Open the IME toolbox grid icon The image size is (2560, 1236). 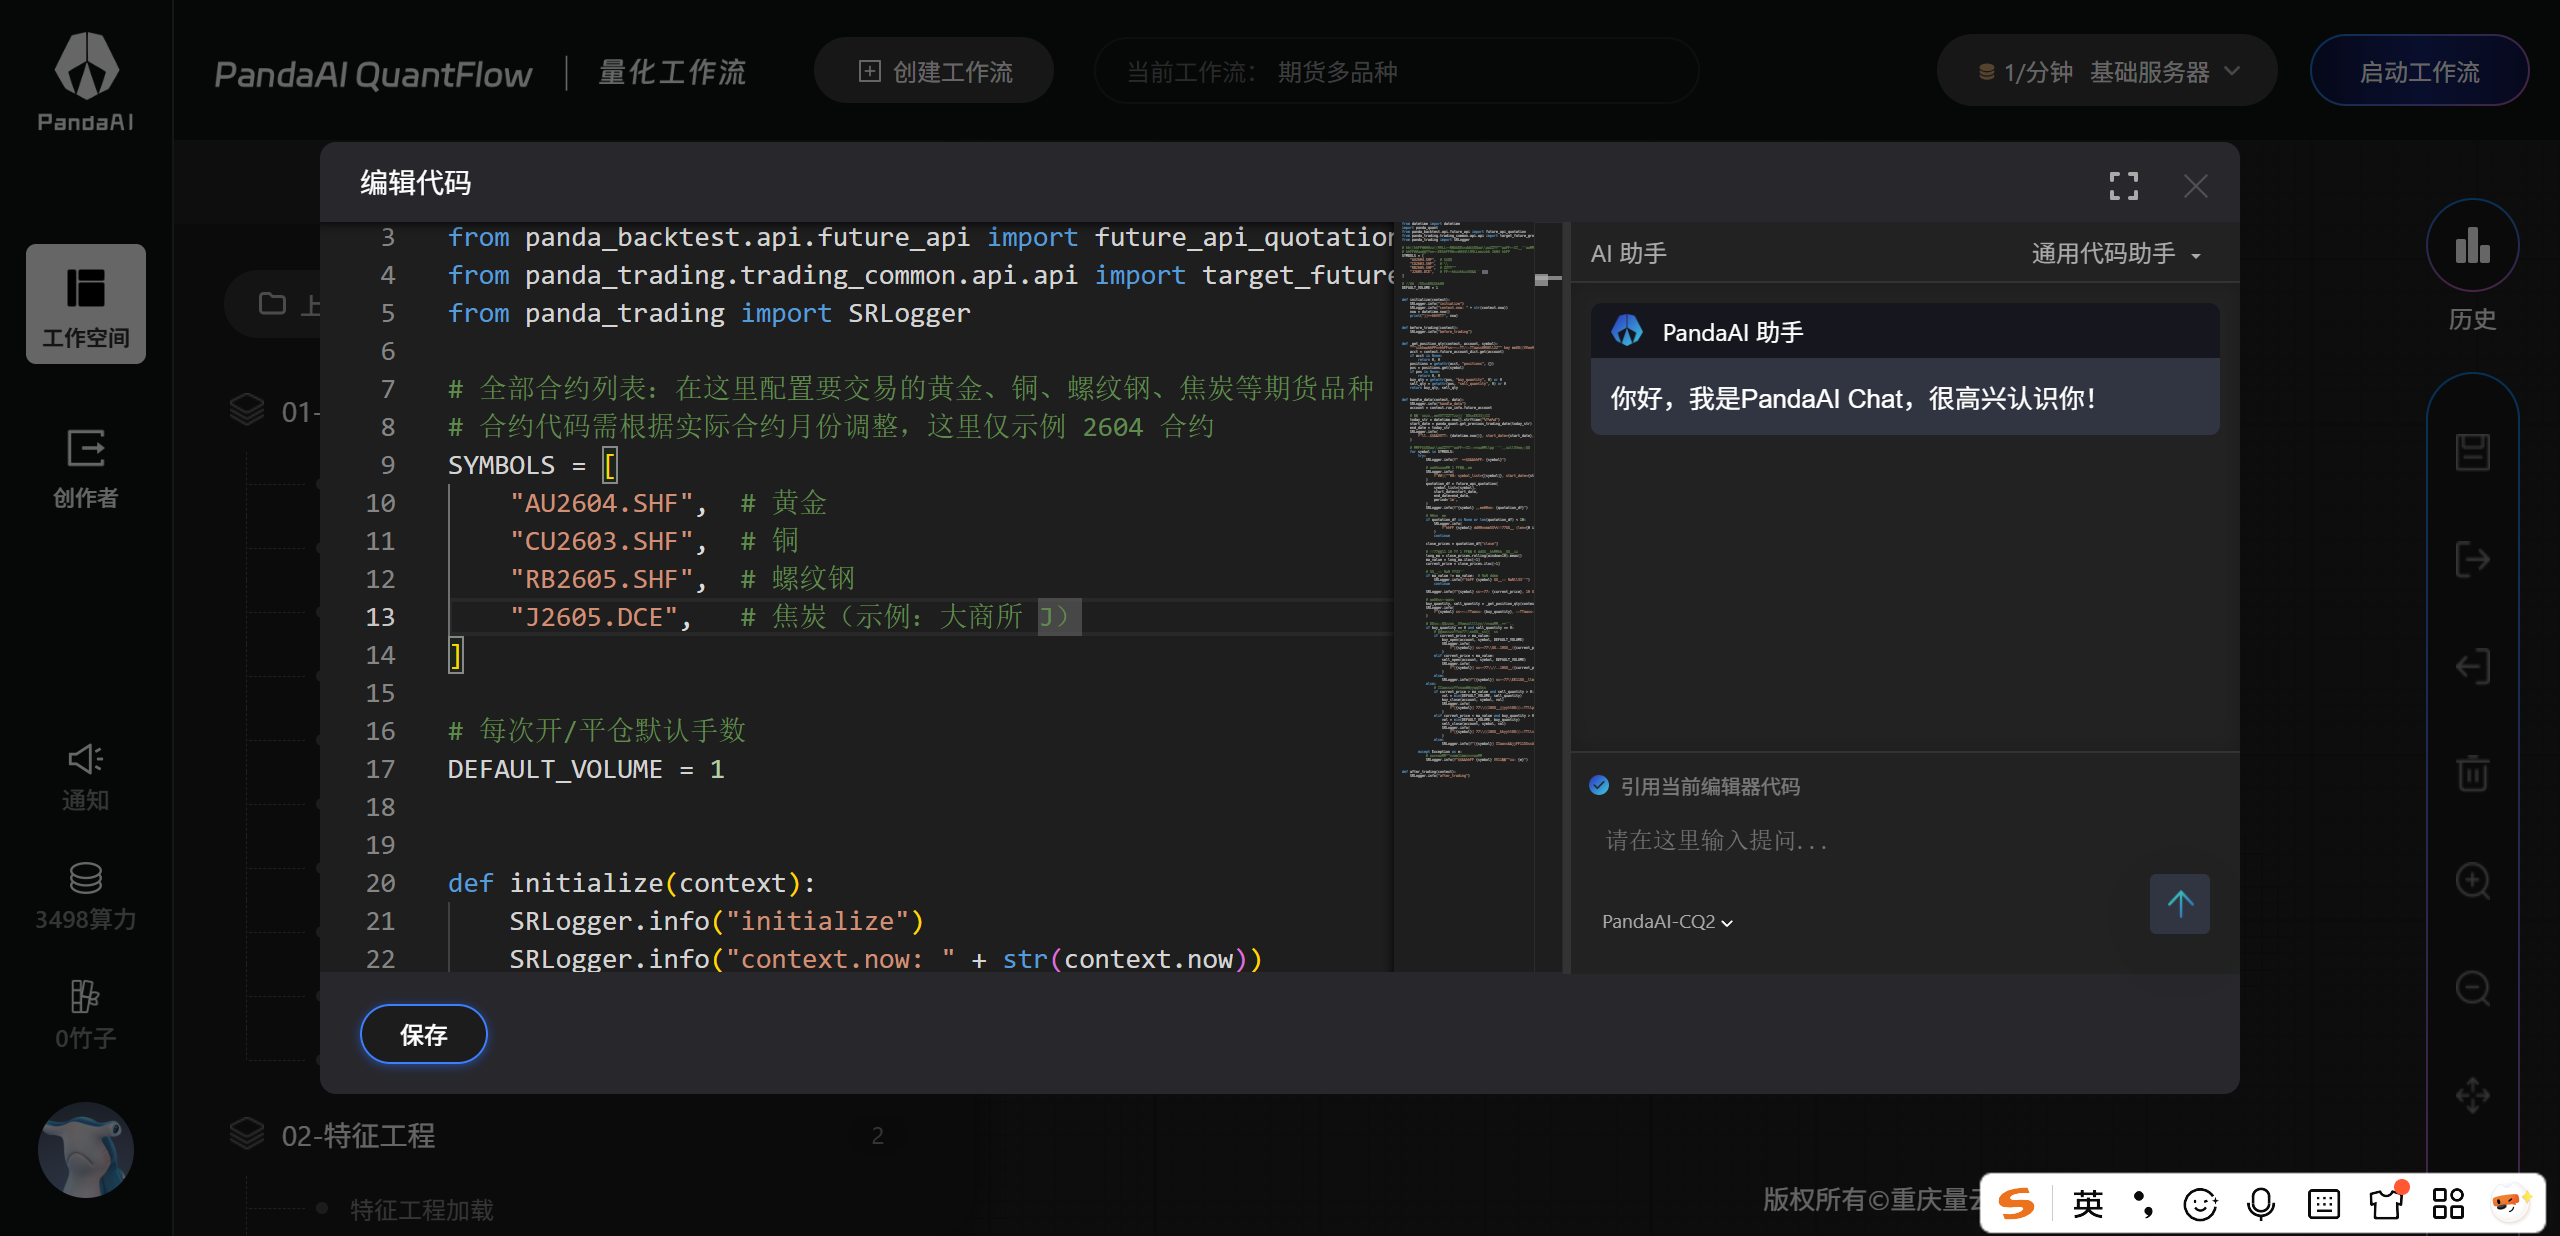[x=2448, y=1204]
